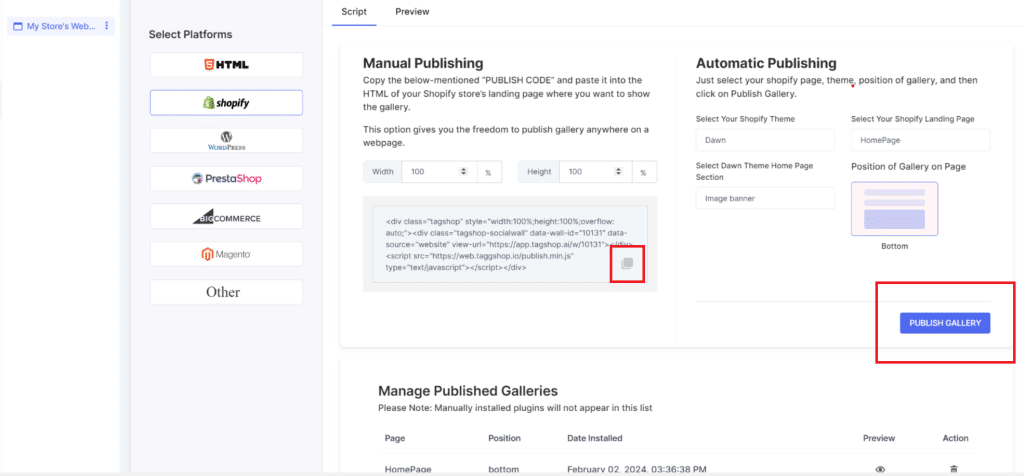The width and height of the screenshot is (1024, 476).
Task: Expand the Shopify Landing Page dropdown
Action: (x=920, y=141)
